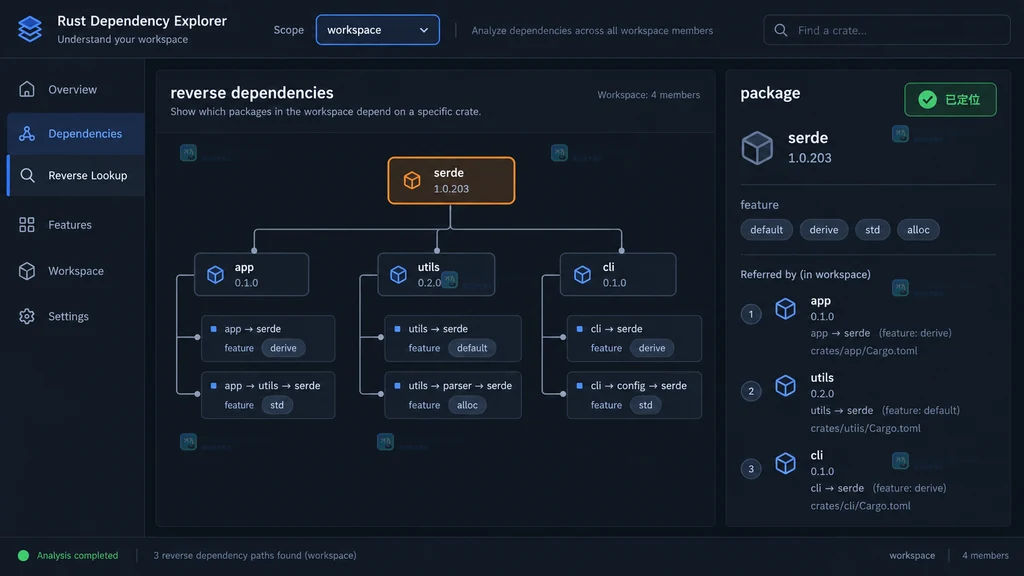
Task: Open the Features grid icon
Action: (27, 225)
